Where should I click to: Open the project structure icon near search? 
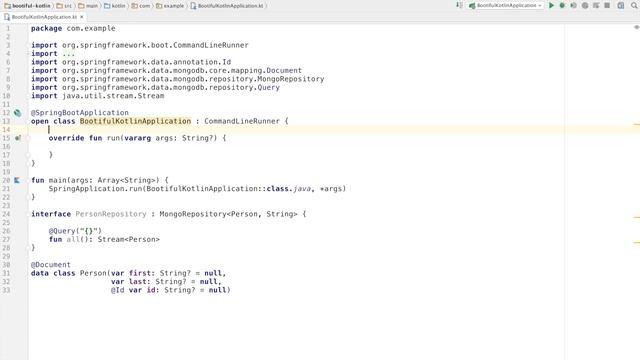click(621, 6)
